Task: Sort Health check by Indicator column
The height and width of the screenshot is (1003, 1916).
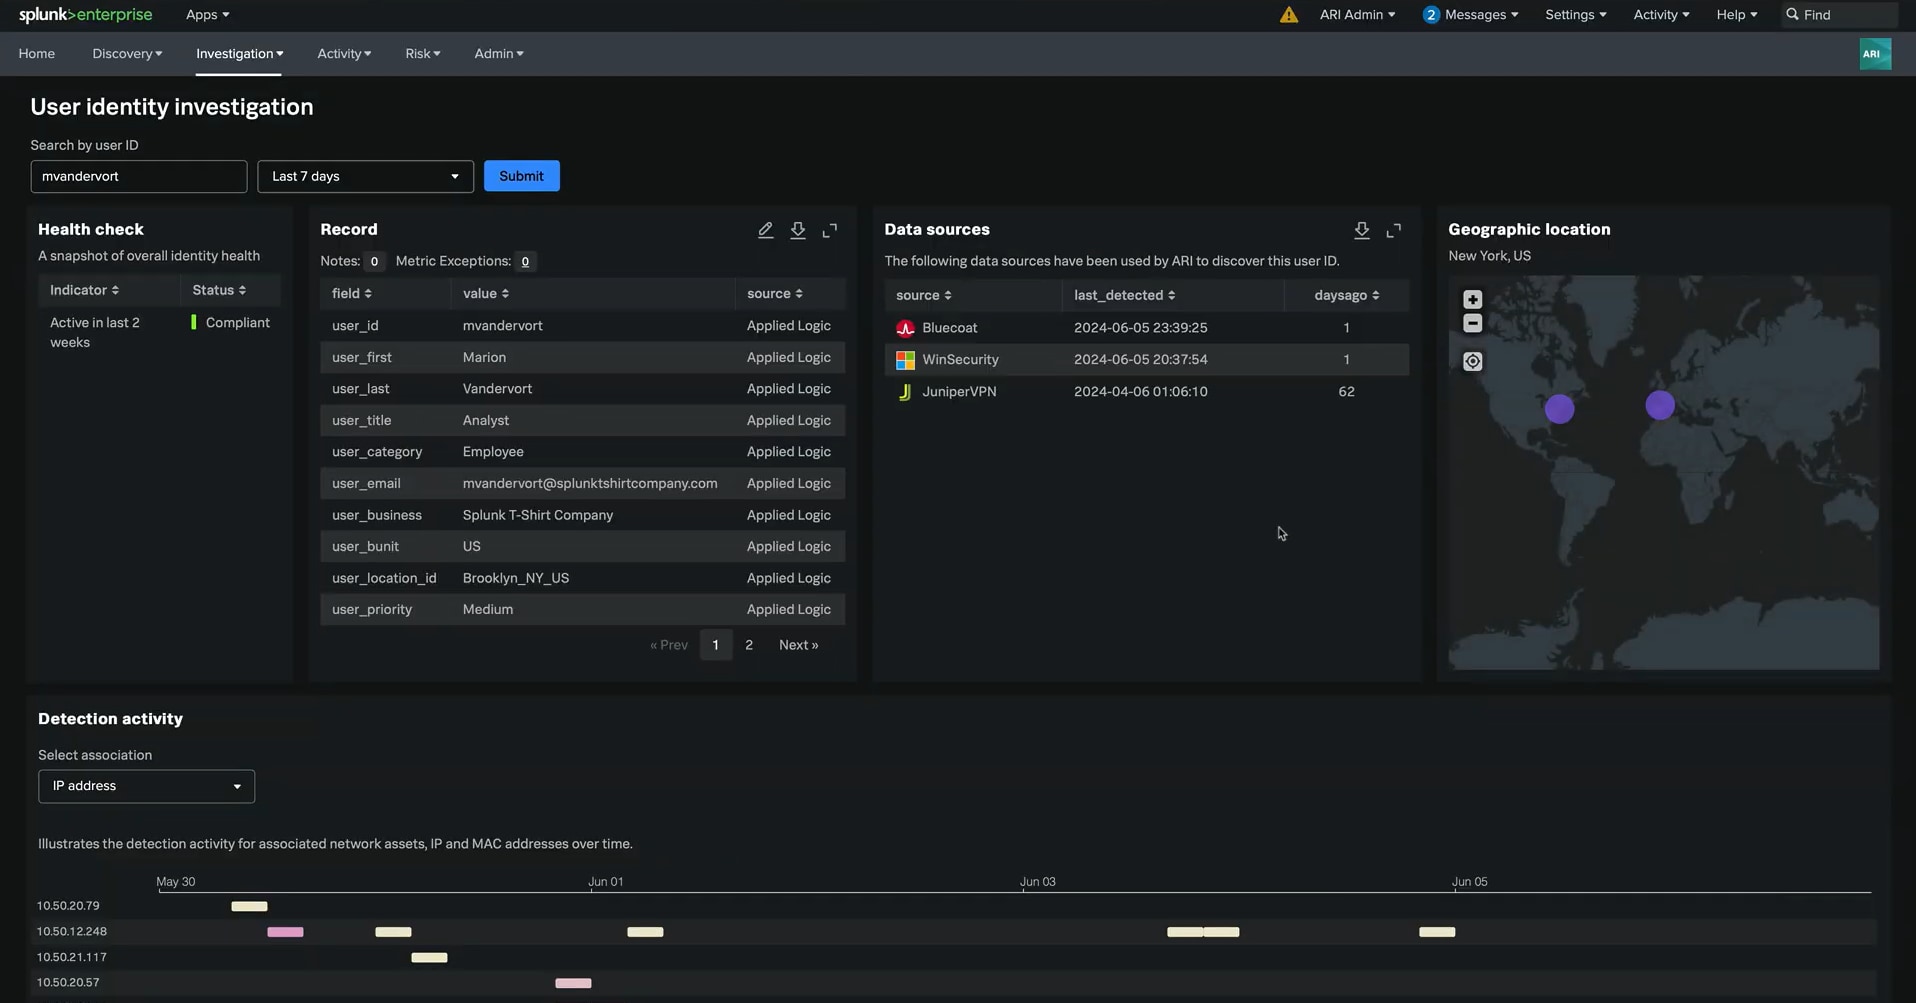Action: 84,290
